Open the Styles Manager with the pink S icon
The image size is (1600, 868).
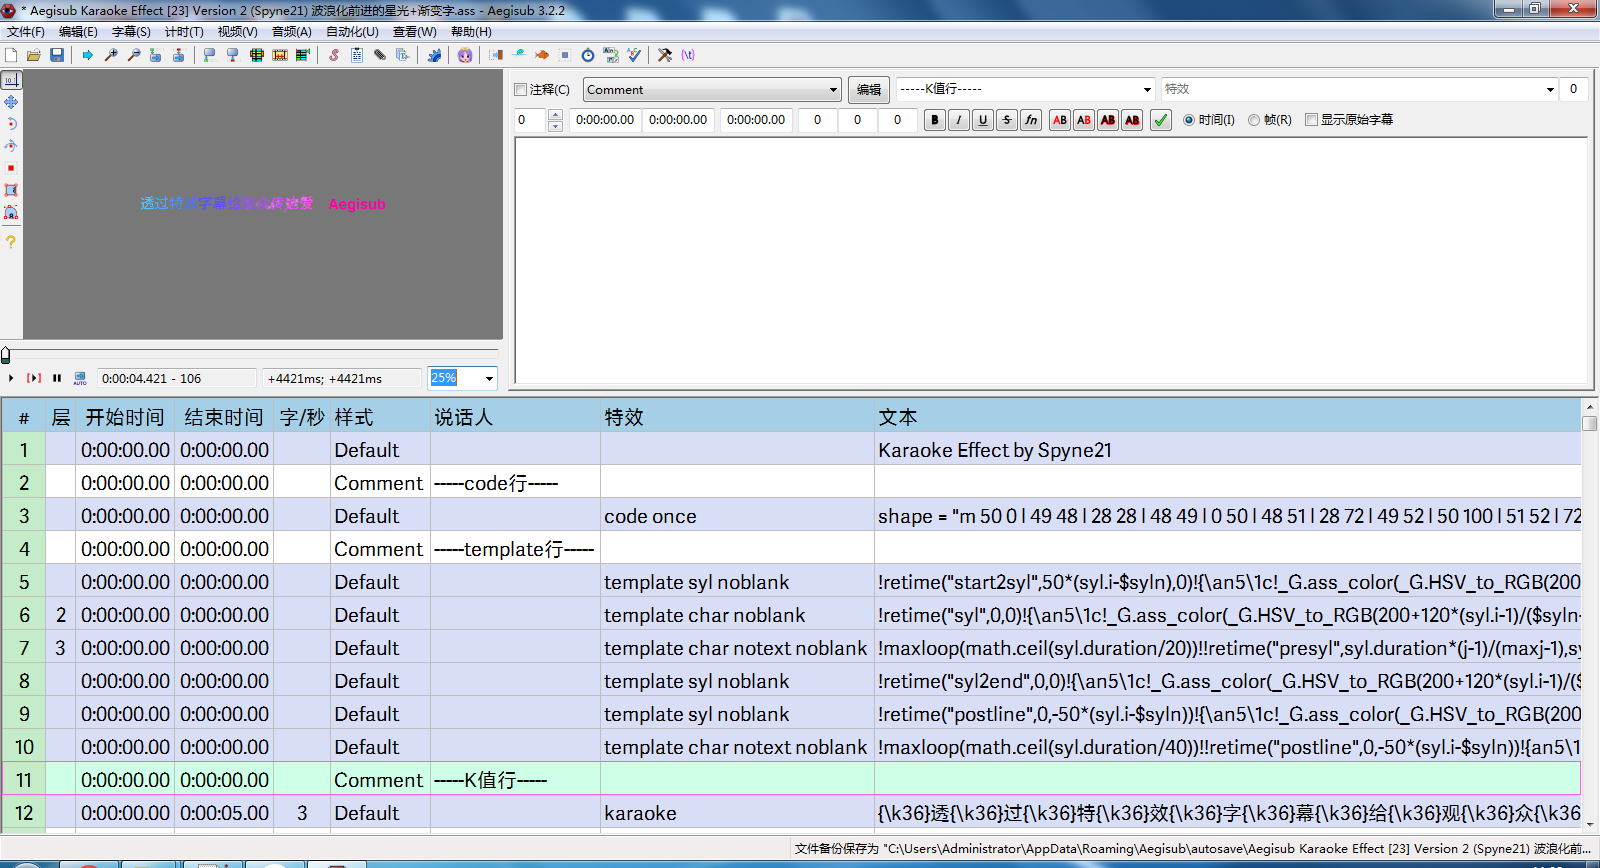pos(334,55)
